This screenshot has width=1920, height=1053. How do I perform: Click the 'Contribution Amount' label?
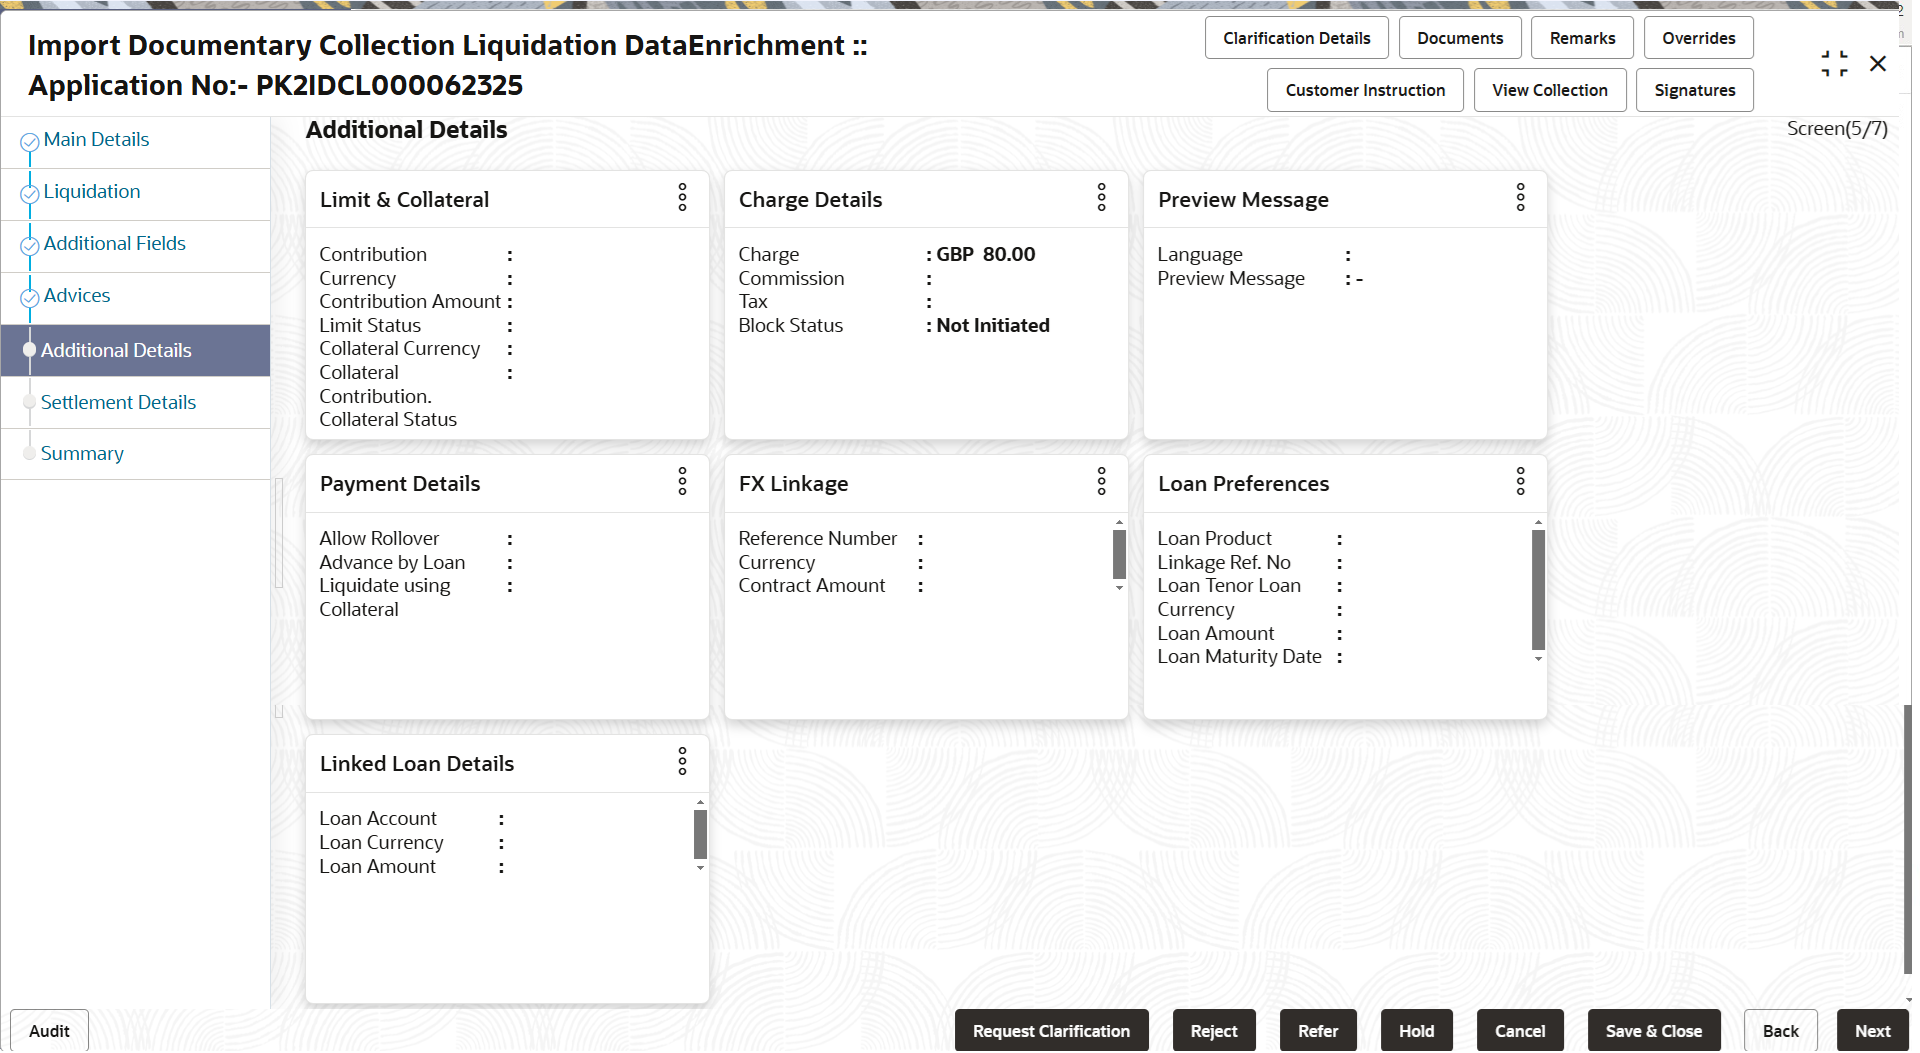tap(410, 302)
